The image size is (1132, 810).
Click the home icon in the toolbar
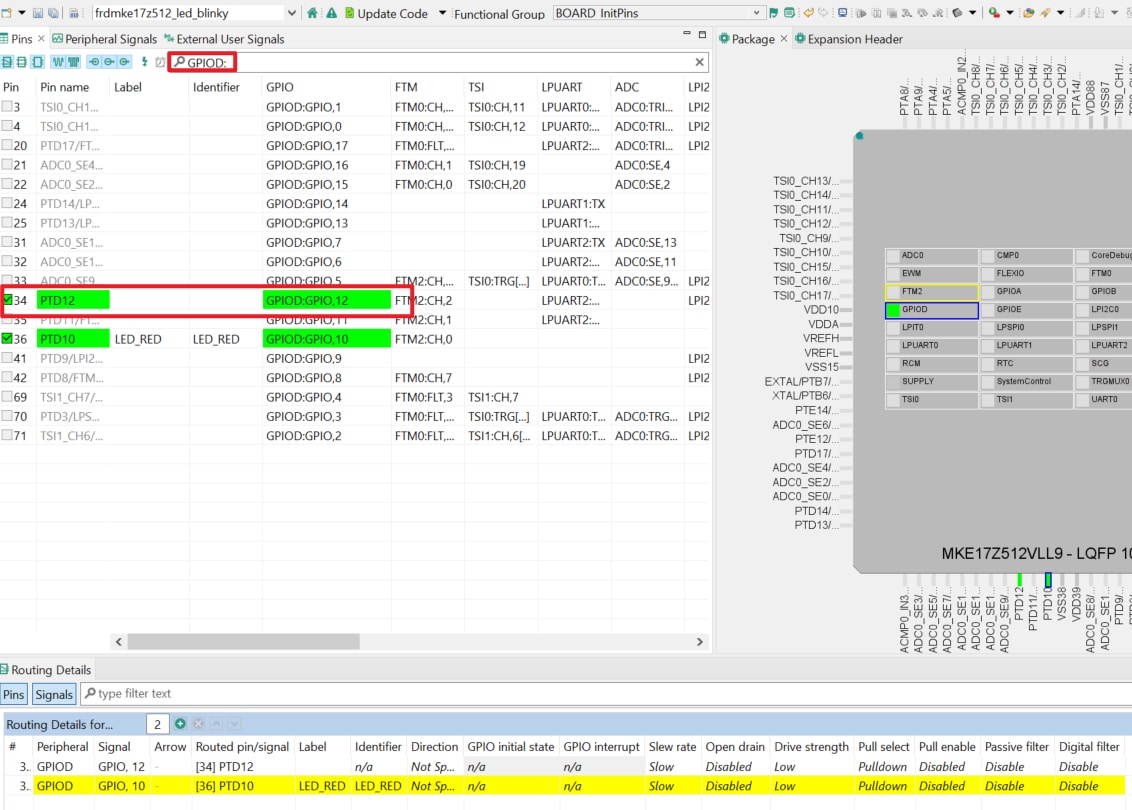click(x=313, y=13)
